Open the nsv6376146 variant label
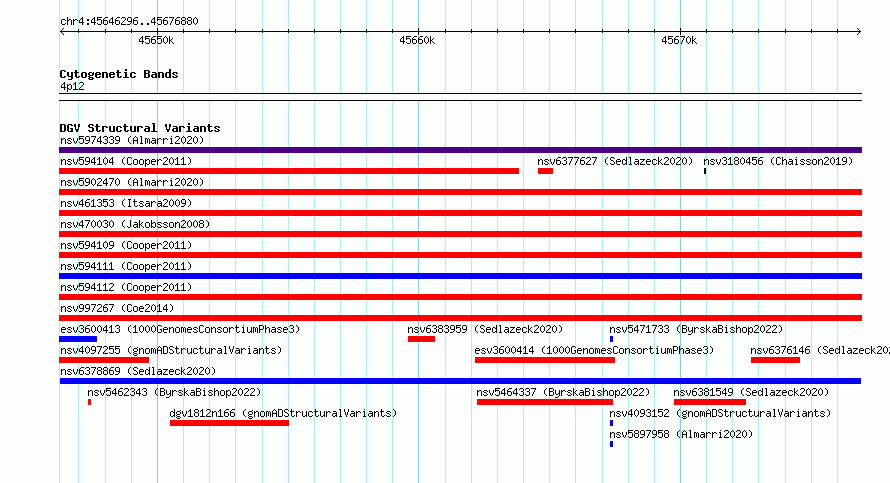The height and width of the screenshot is (483, 890). [x=820, y=350]
